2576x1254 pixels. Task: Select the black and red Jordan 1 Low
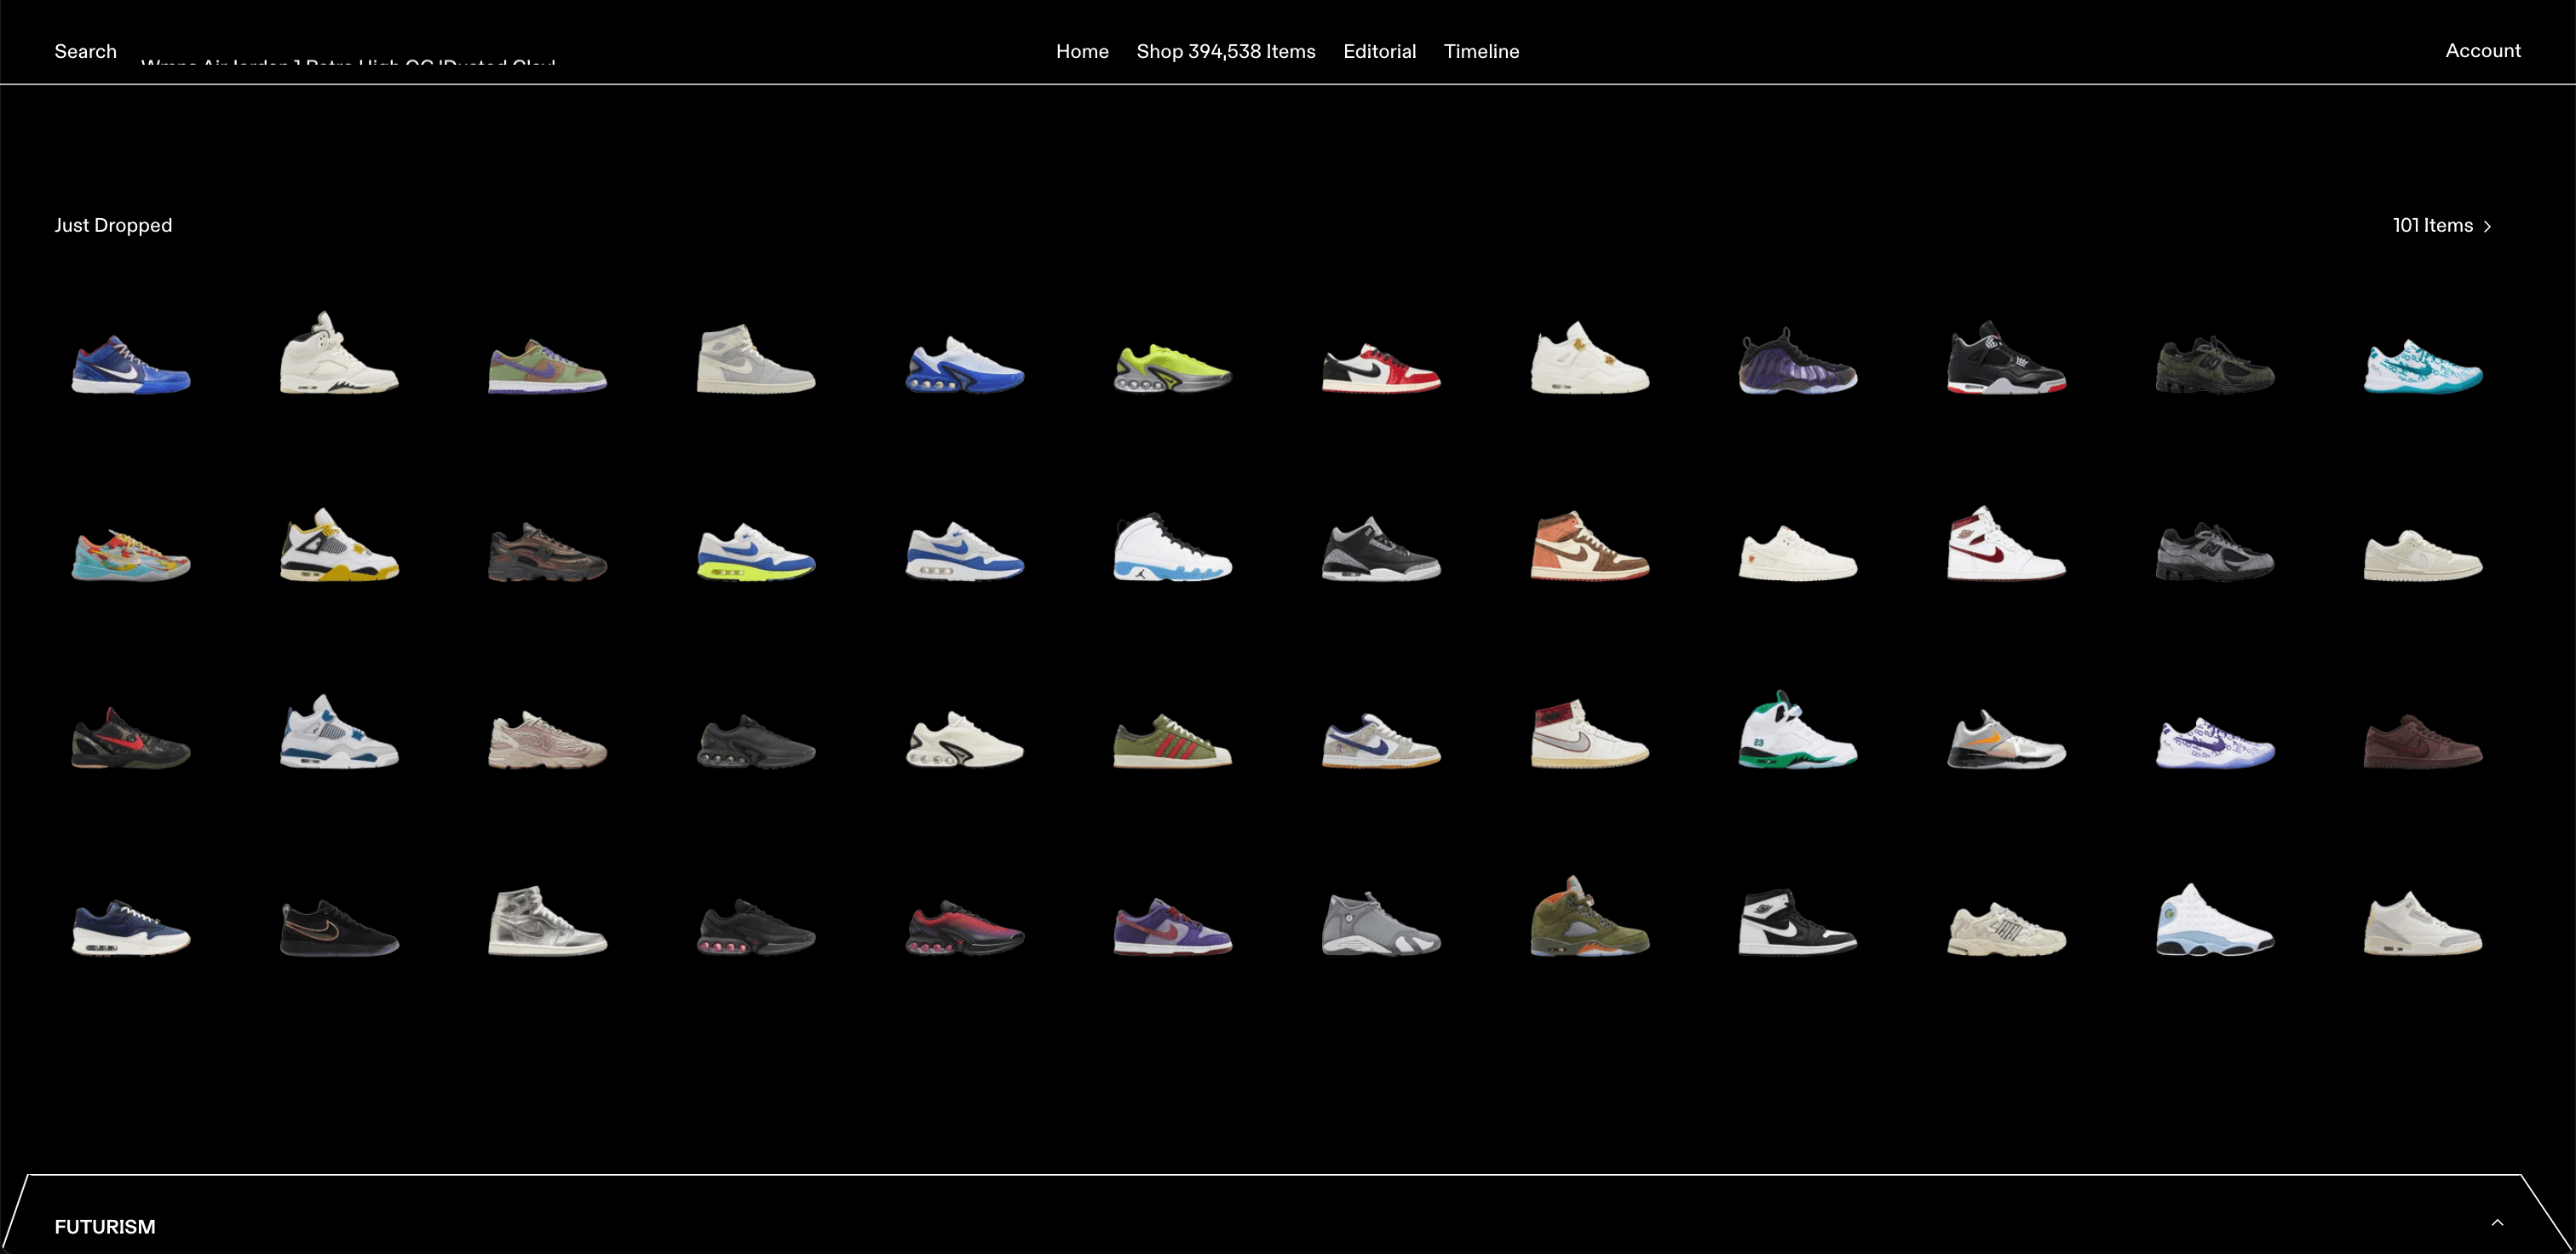pos(1380,369)
